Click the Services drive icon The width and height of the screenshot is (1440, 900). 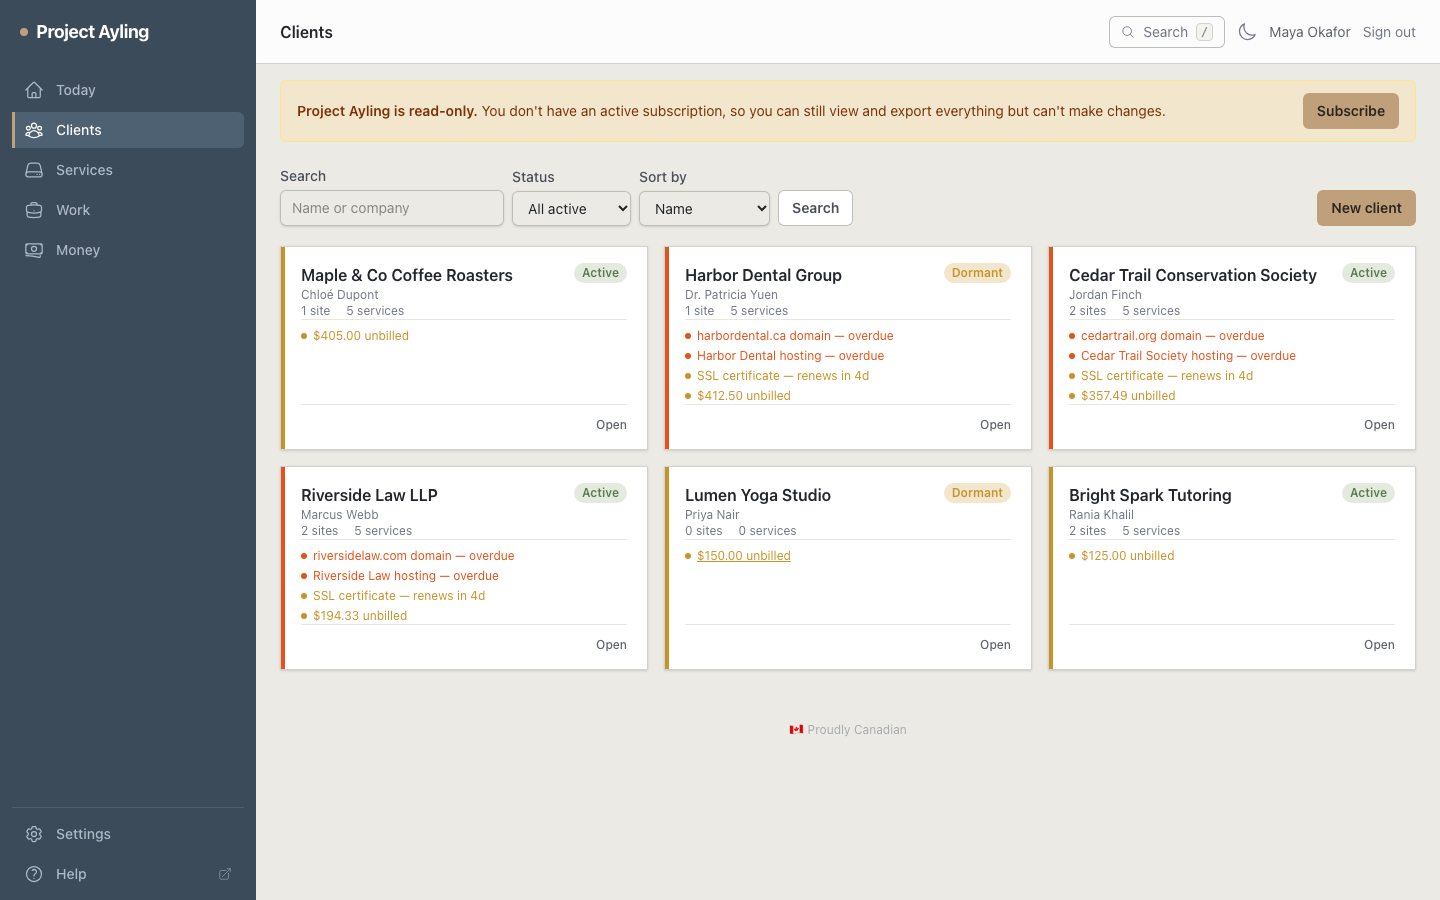(34, 170)
